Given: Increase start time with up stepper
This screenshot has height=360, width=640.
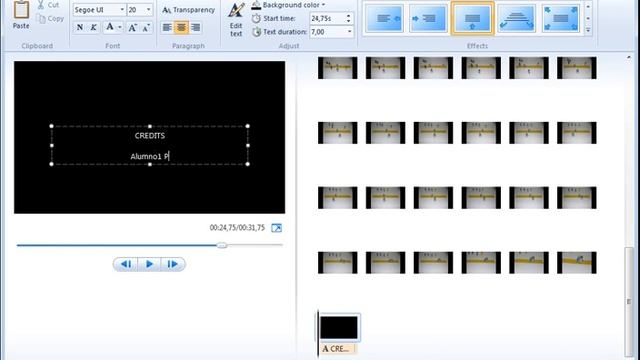Looking at the screenshot, I should [x=349, y=16].
